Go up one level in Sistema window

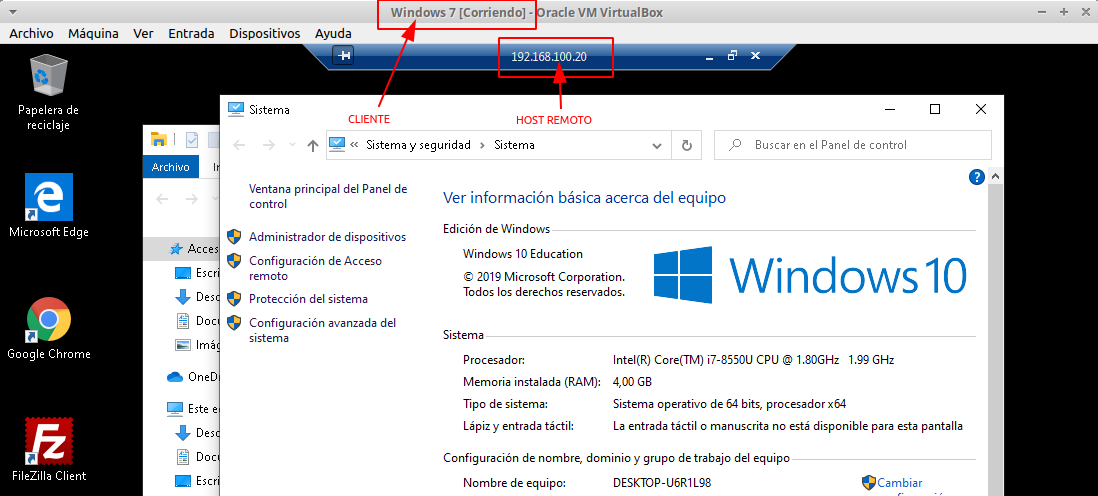(313, 145)
